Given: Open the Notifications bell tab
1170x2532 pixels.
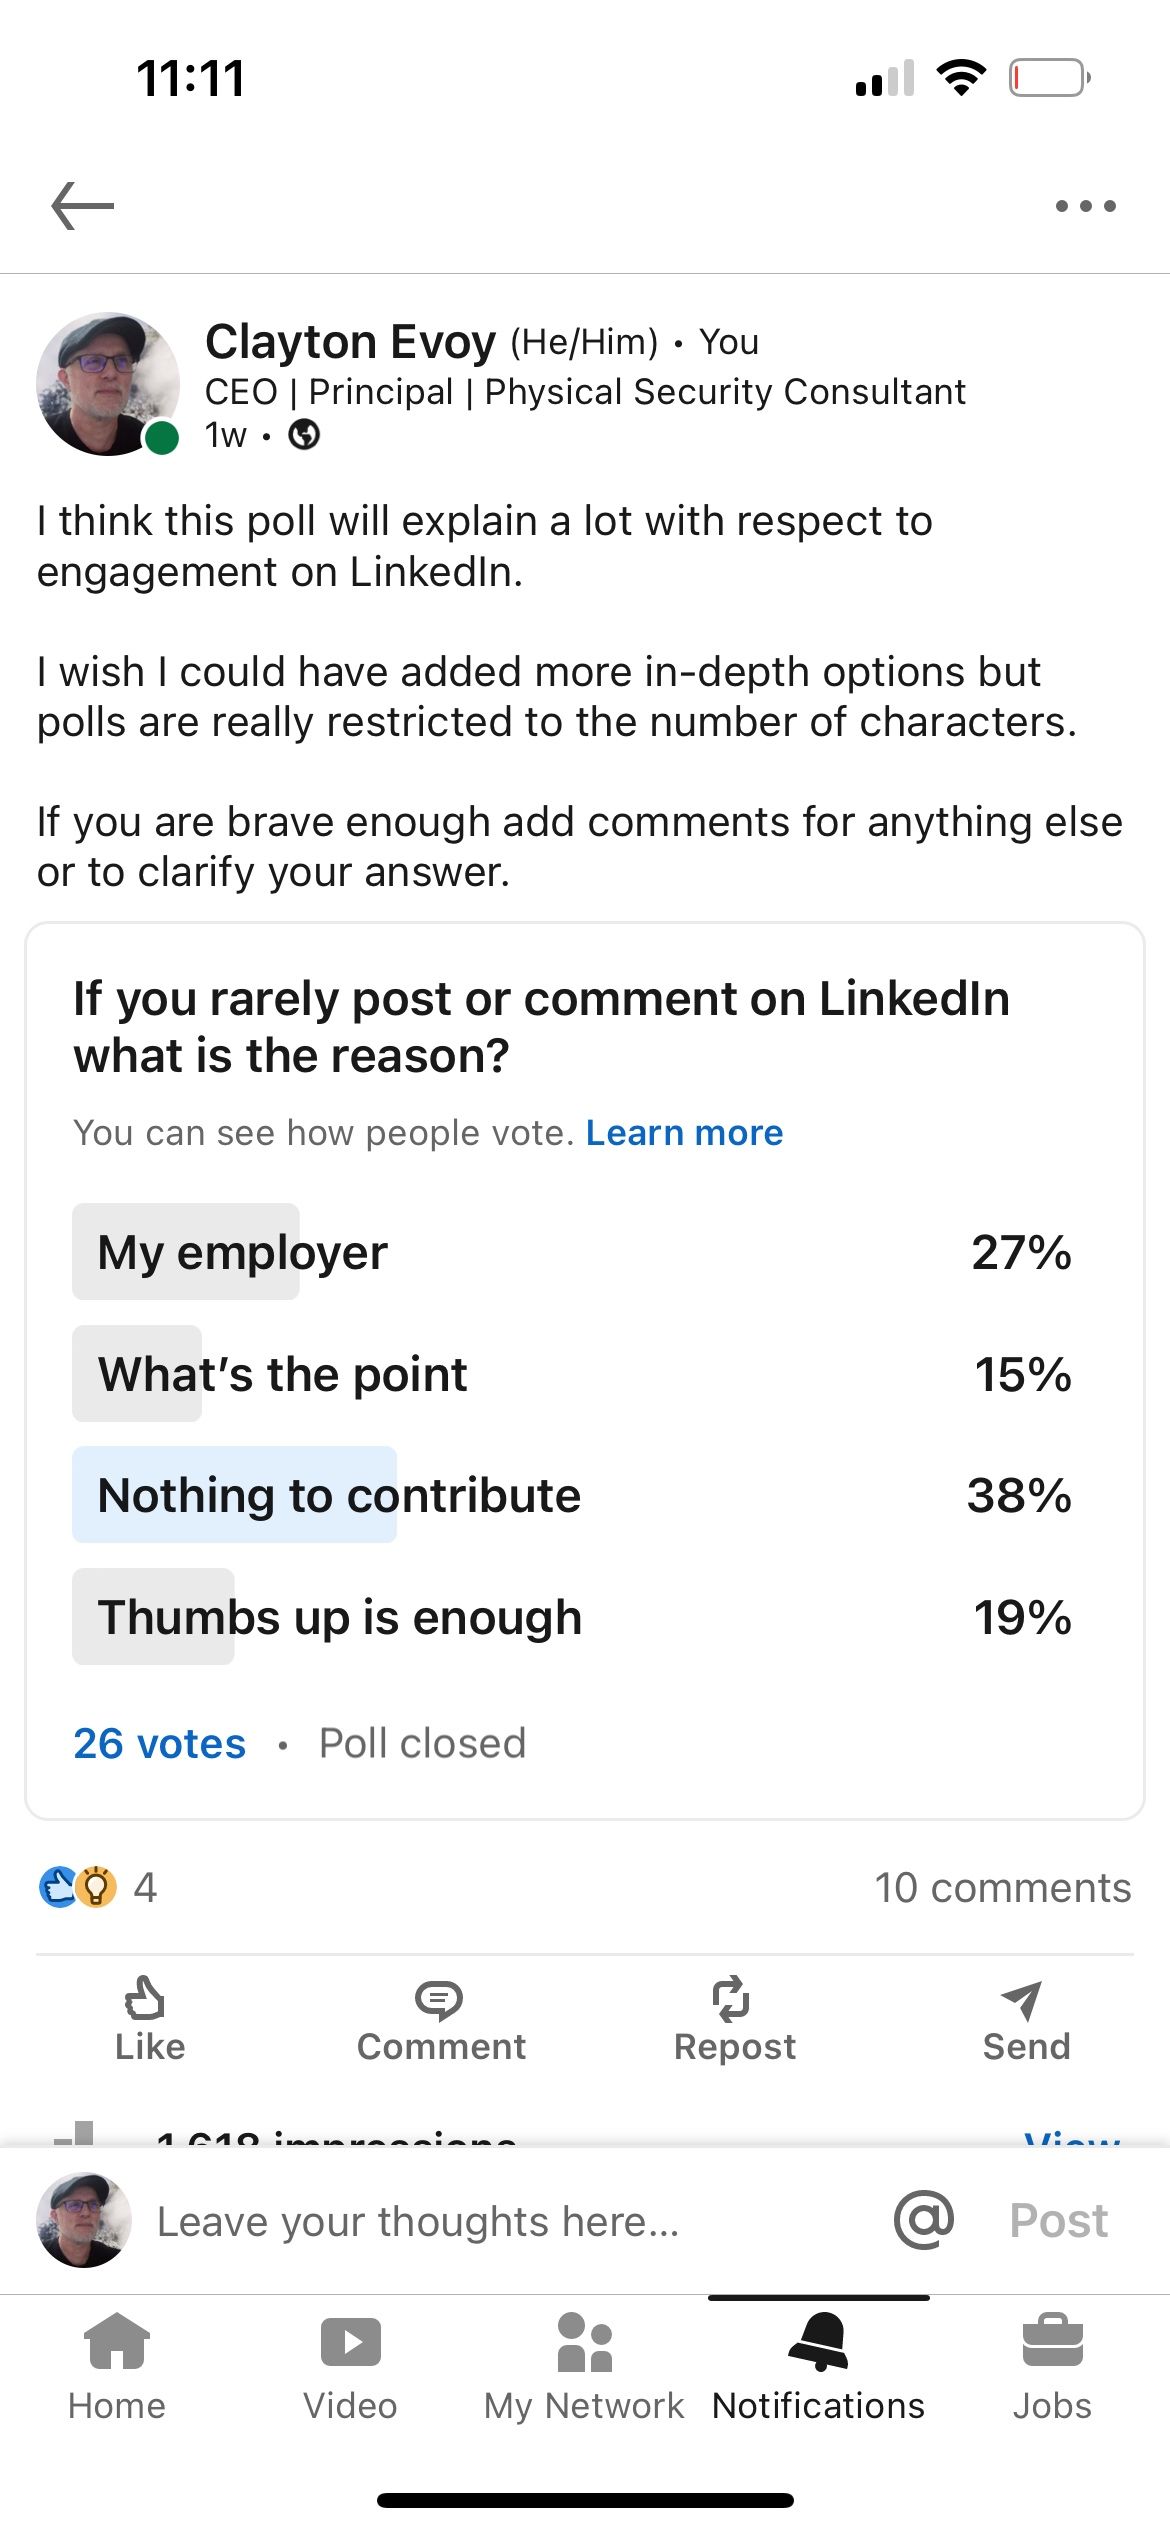Looking at the screenshot, I should pos(818,2368).
